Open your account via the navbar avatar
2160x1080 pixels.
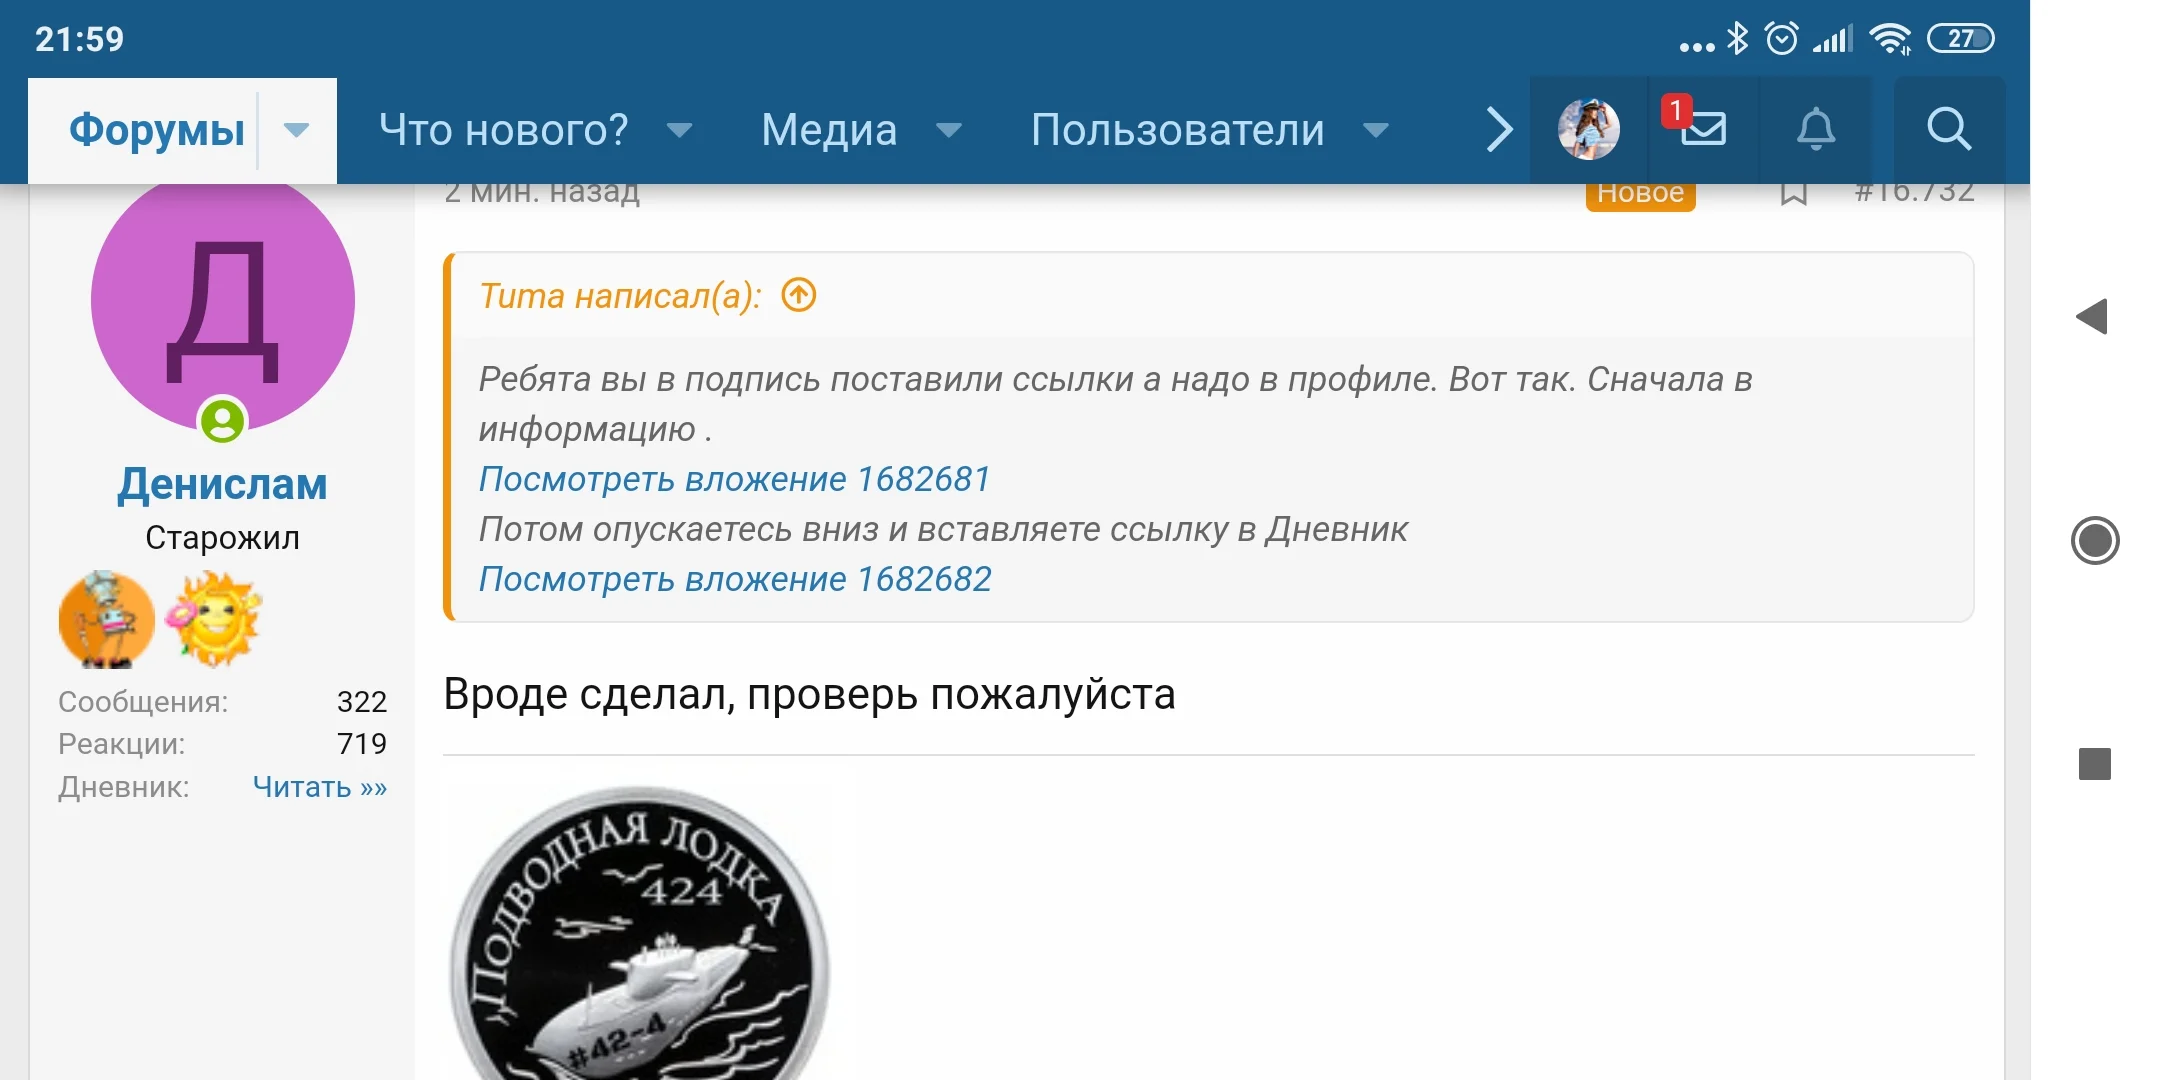1586,129
